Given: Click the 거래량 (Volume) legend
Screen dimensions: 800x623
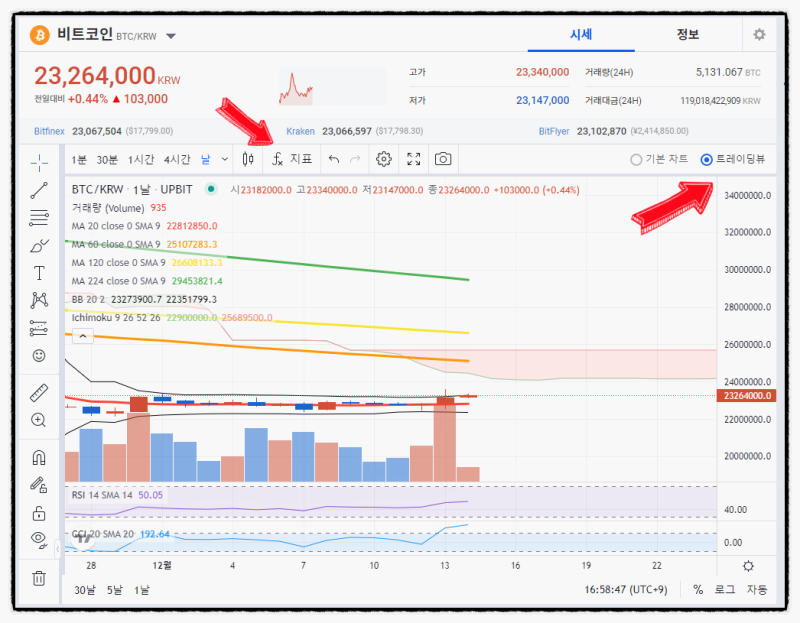Looking at the screenshot, I should 119,208.
